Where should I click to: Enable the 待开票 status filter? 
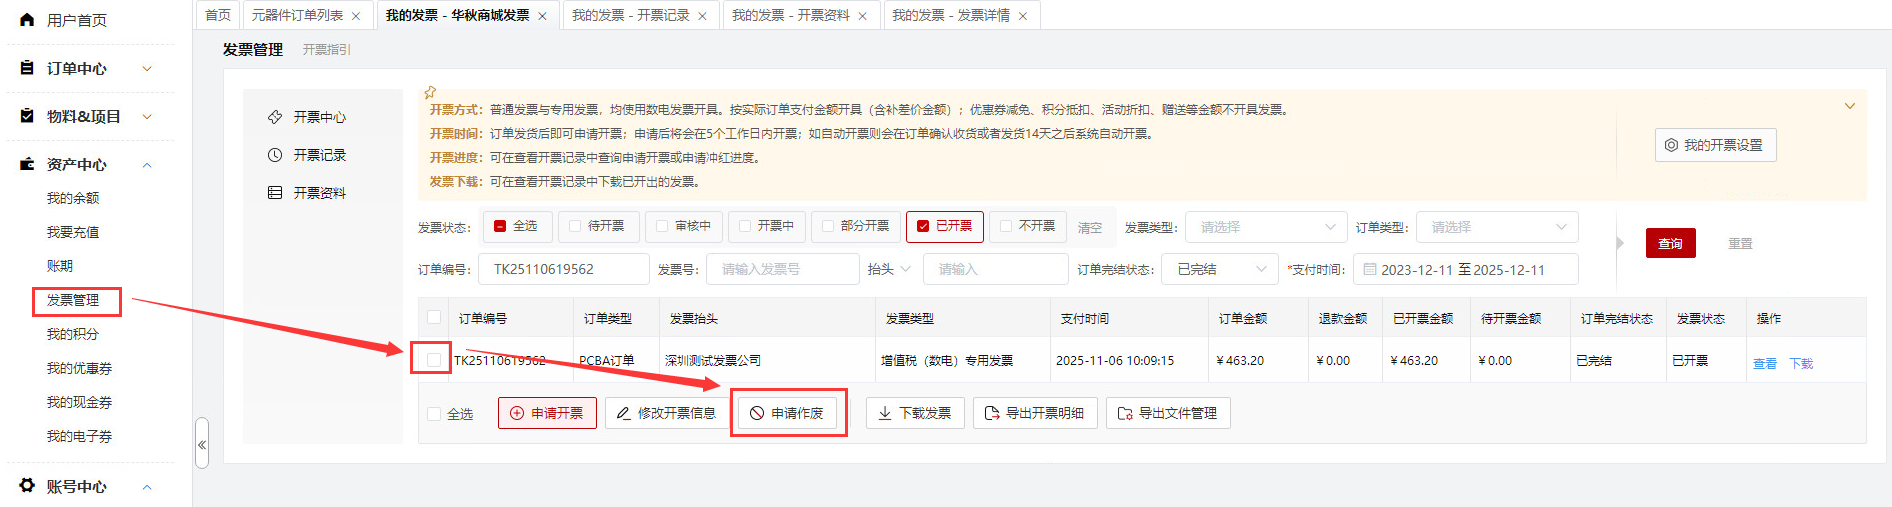[x=575, y=226]
